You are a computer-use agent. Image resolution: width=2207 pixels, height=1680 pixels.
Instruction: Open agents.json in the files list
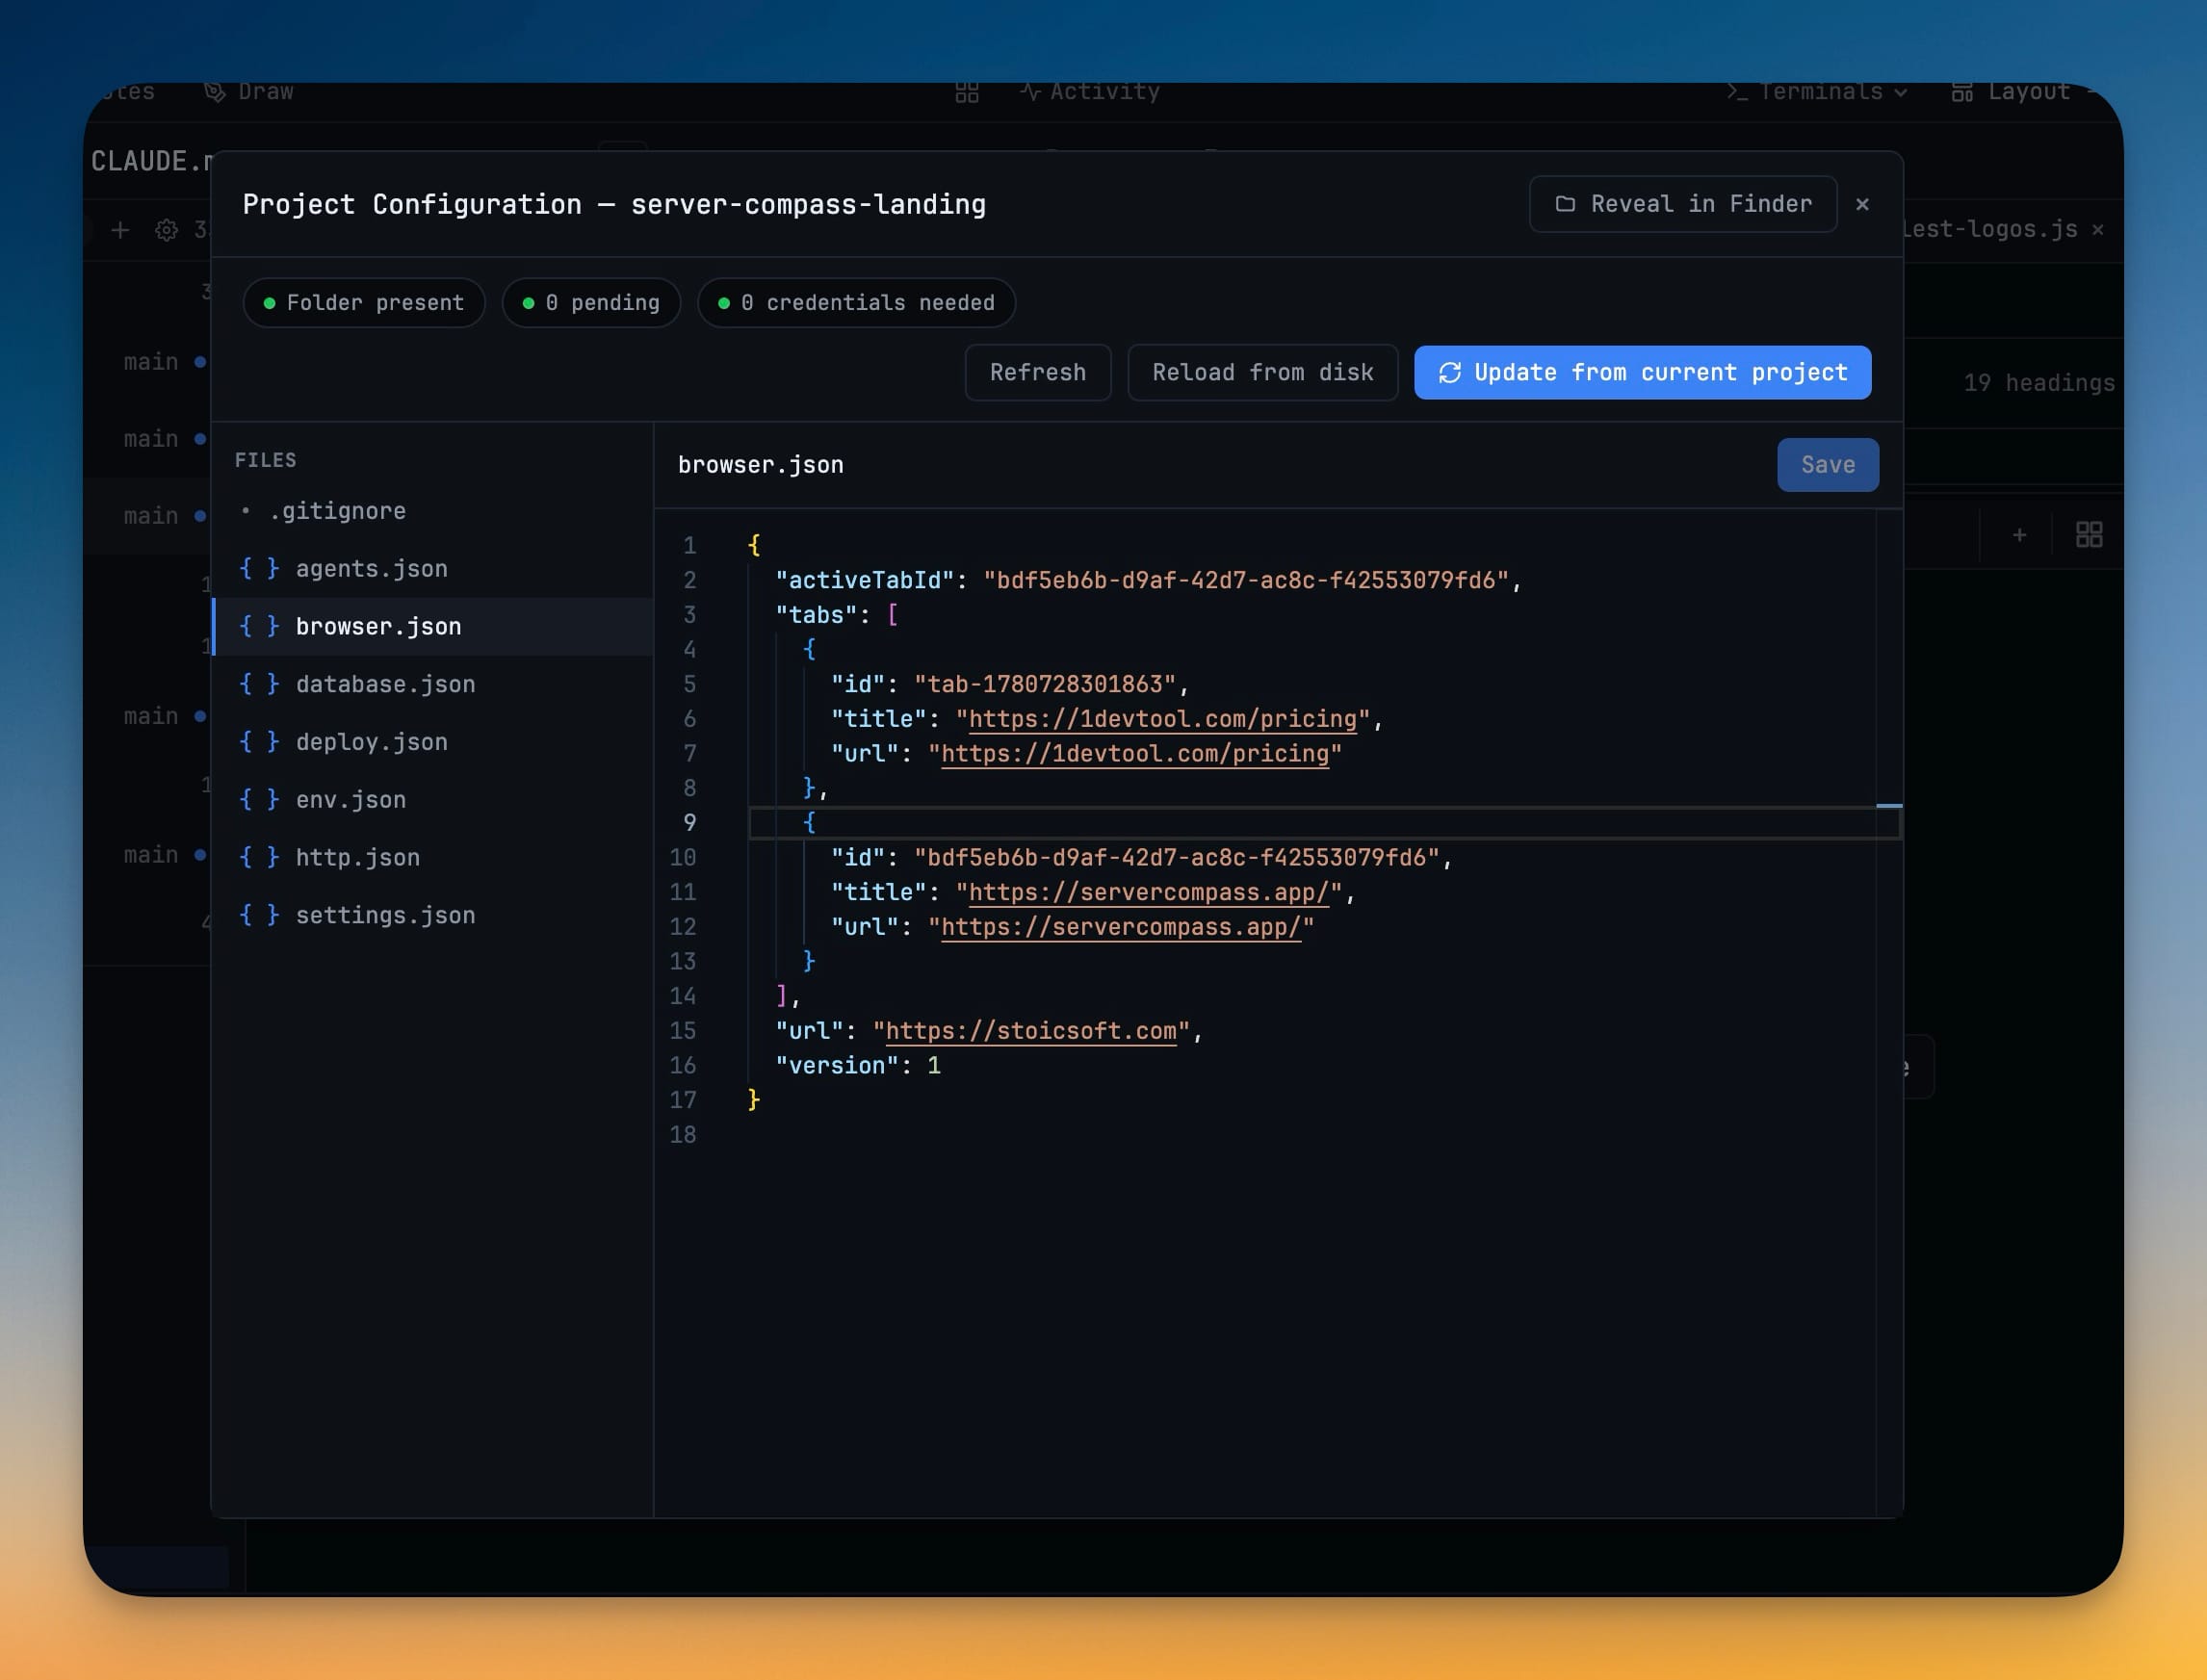point(432,568)
